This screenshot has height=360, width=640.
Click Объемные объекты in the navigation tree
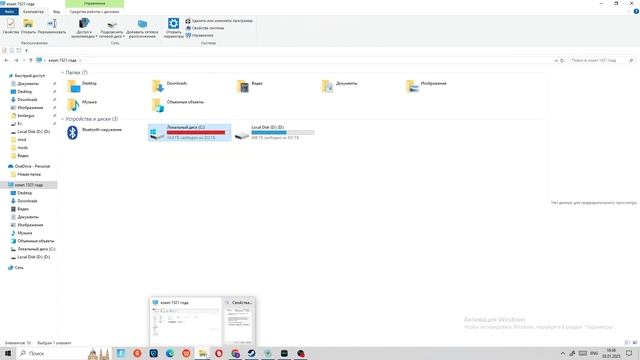tap(36, 241)
